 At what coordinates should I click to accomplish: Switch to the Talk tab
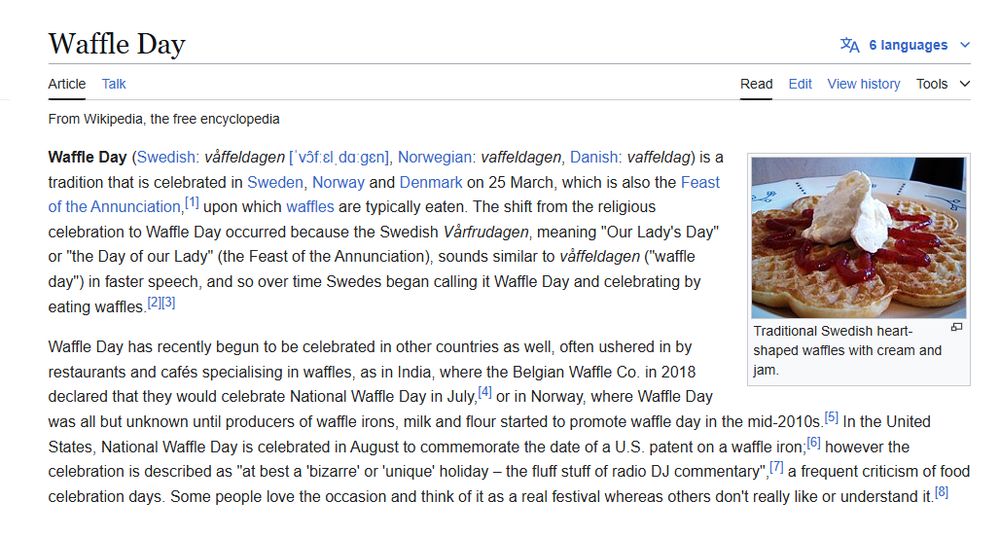click(114, 84)
